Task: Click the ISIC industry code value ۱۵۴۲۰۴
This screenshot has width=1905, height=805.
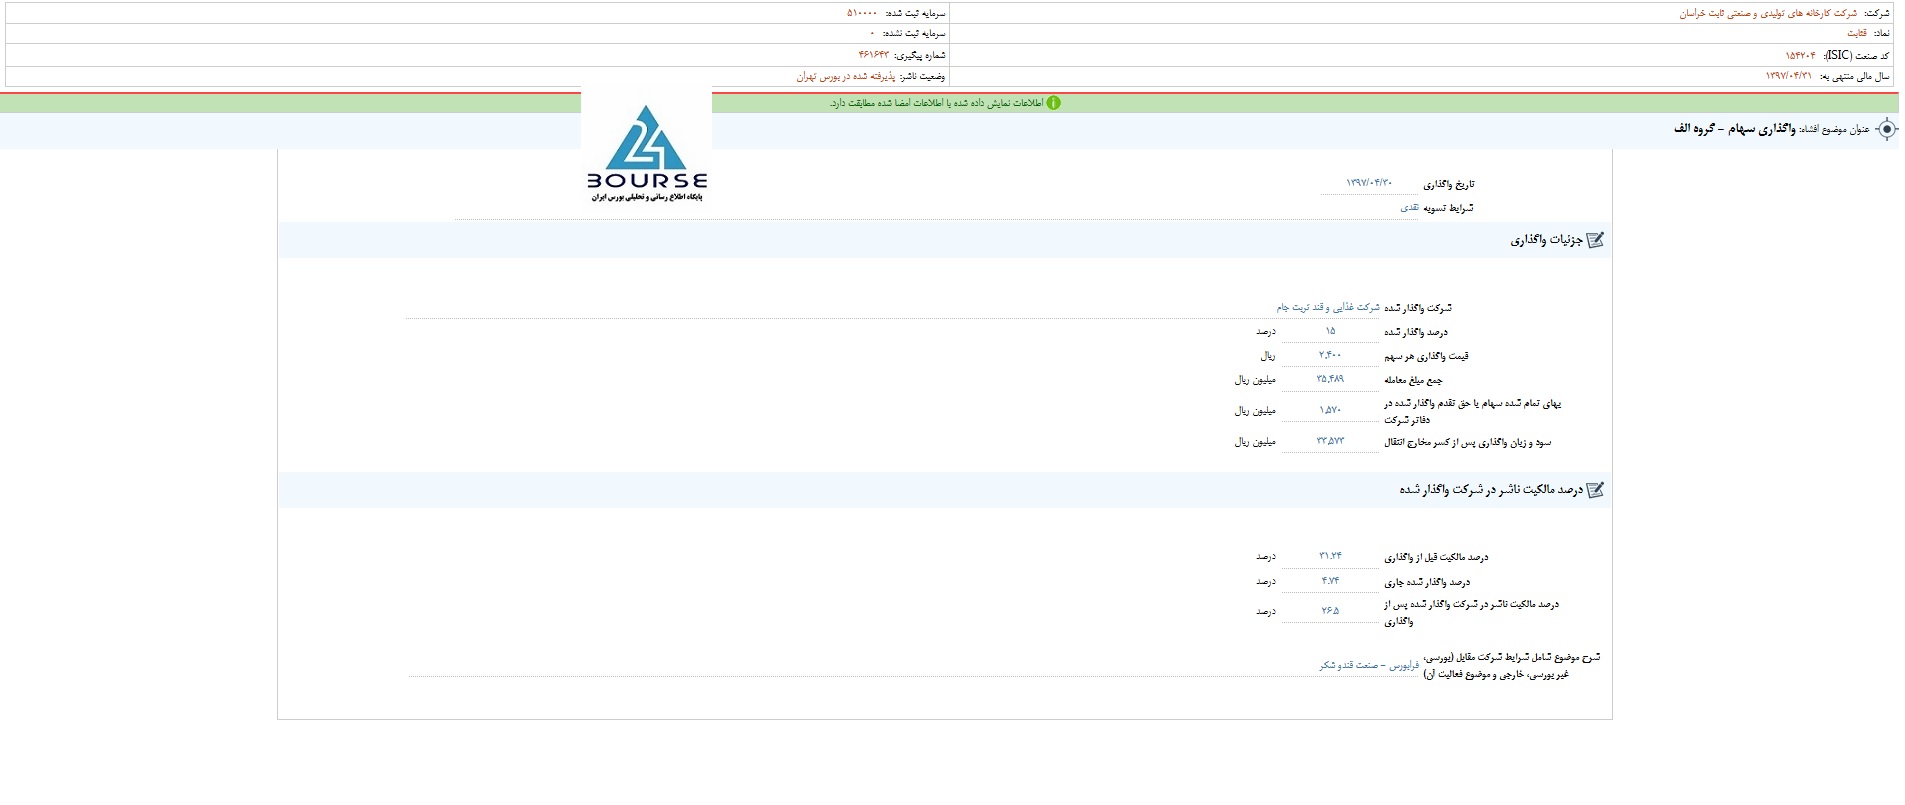Action: tap(1801, 55)
